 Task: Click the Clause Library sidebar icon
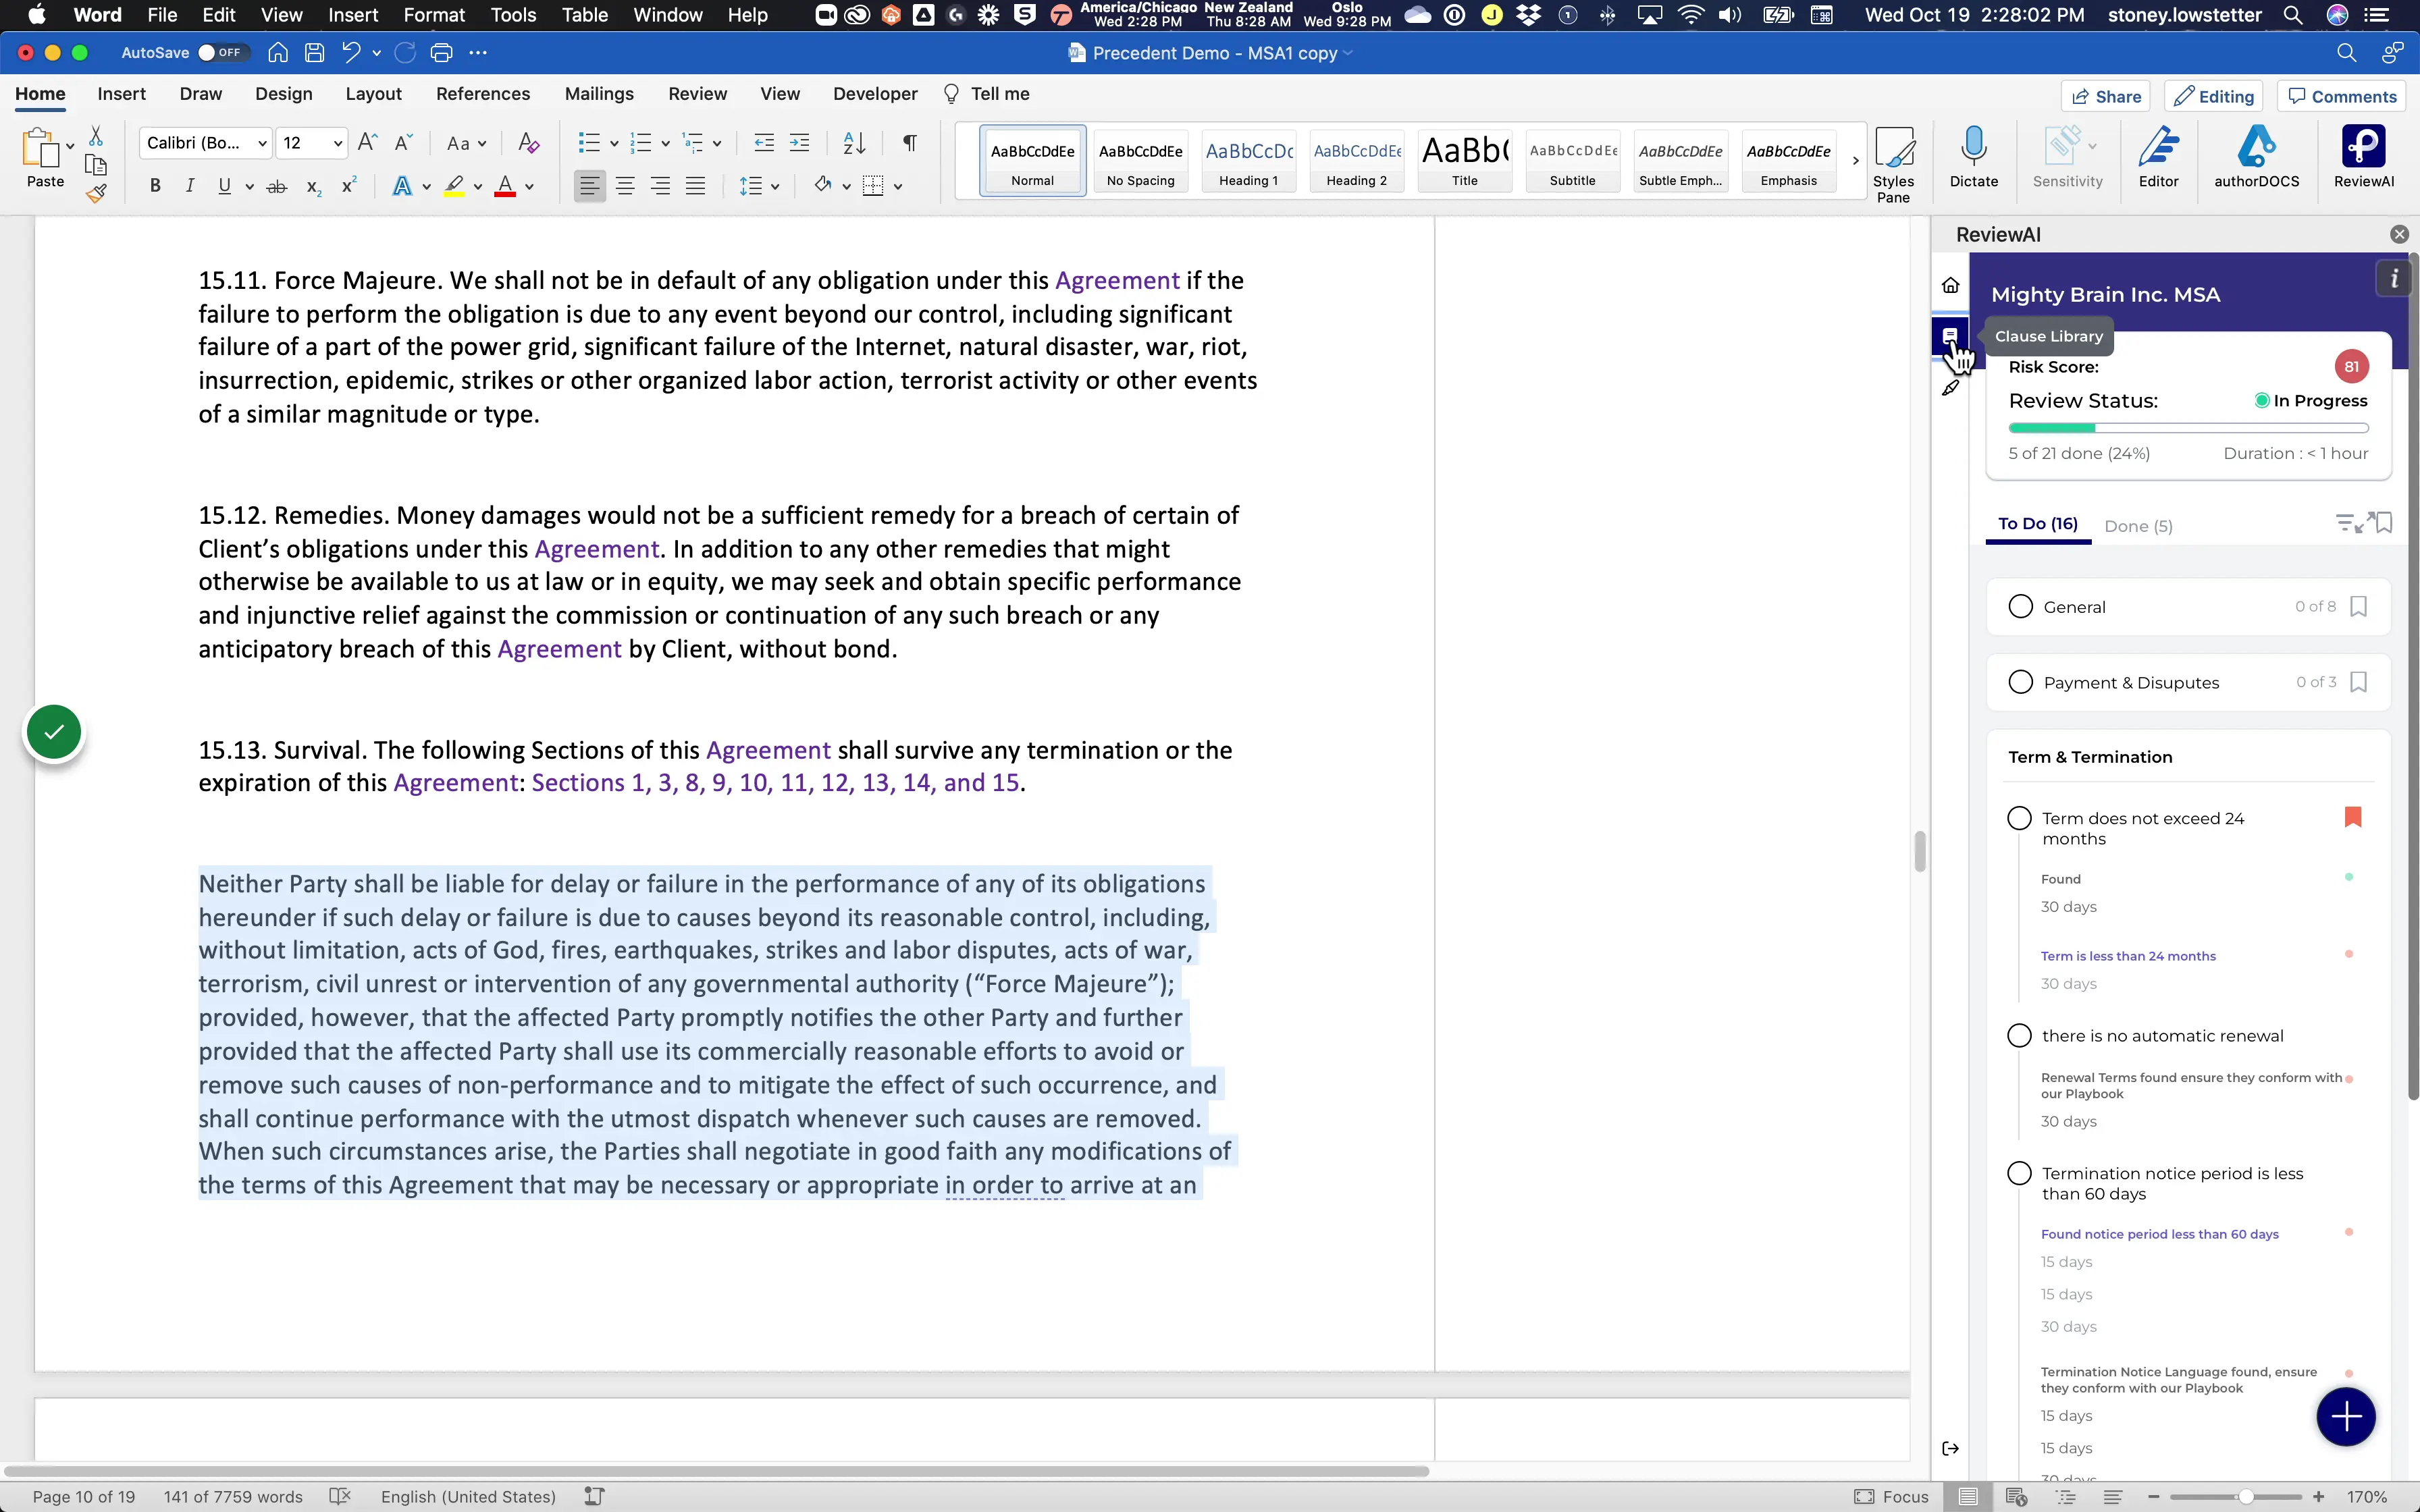pos(1950,336)
